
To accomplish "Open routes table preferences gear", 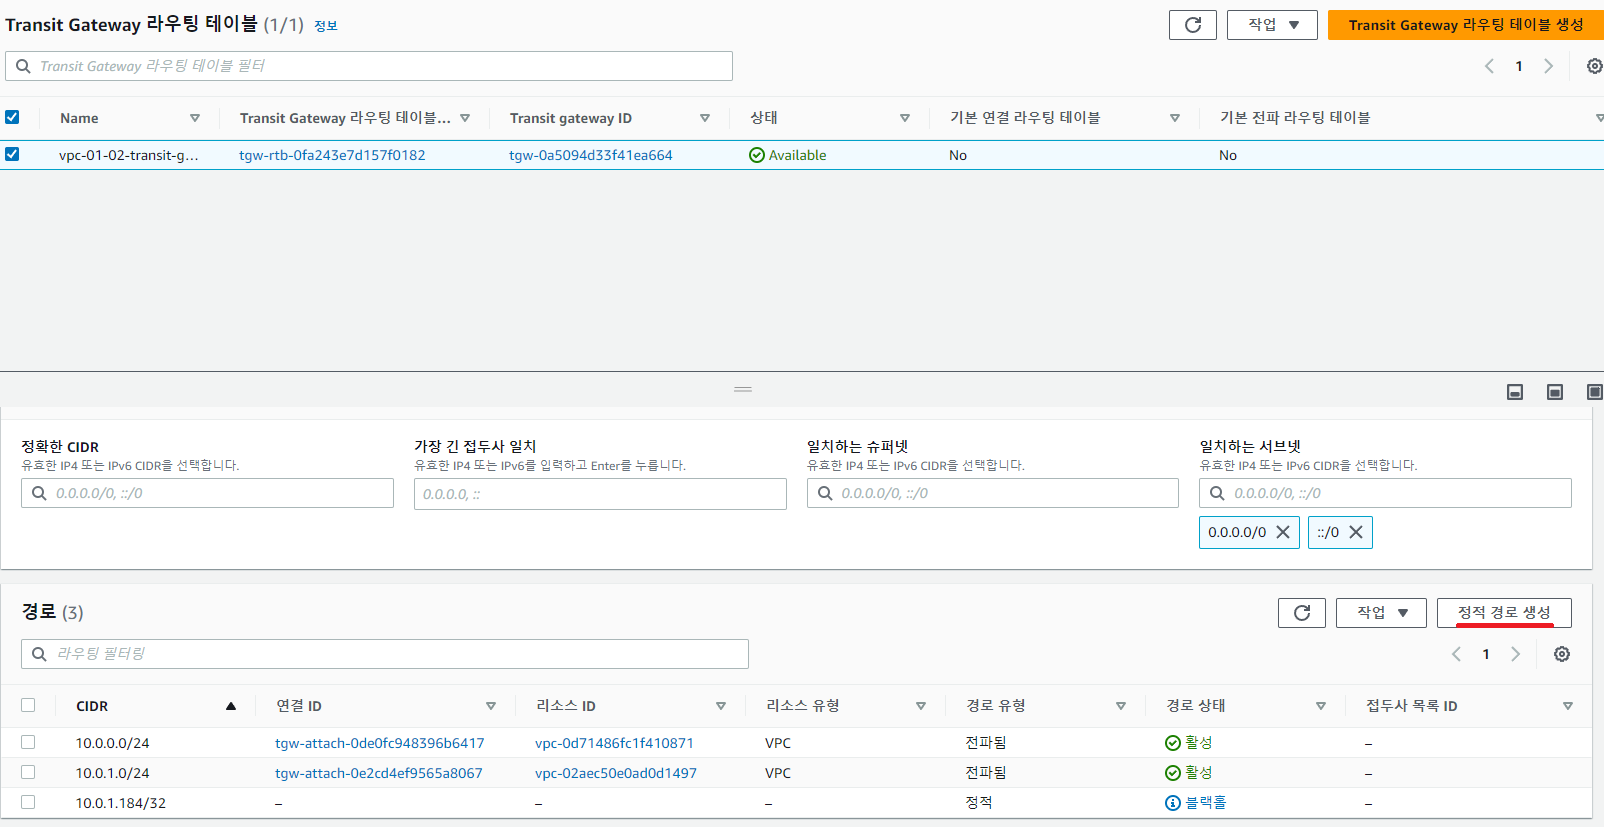I will pyautogui.click(x=1562, y=654).
